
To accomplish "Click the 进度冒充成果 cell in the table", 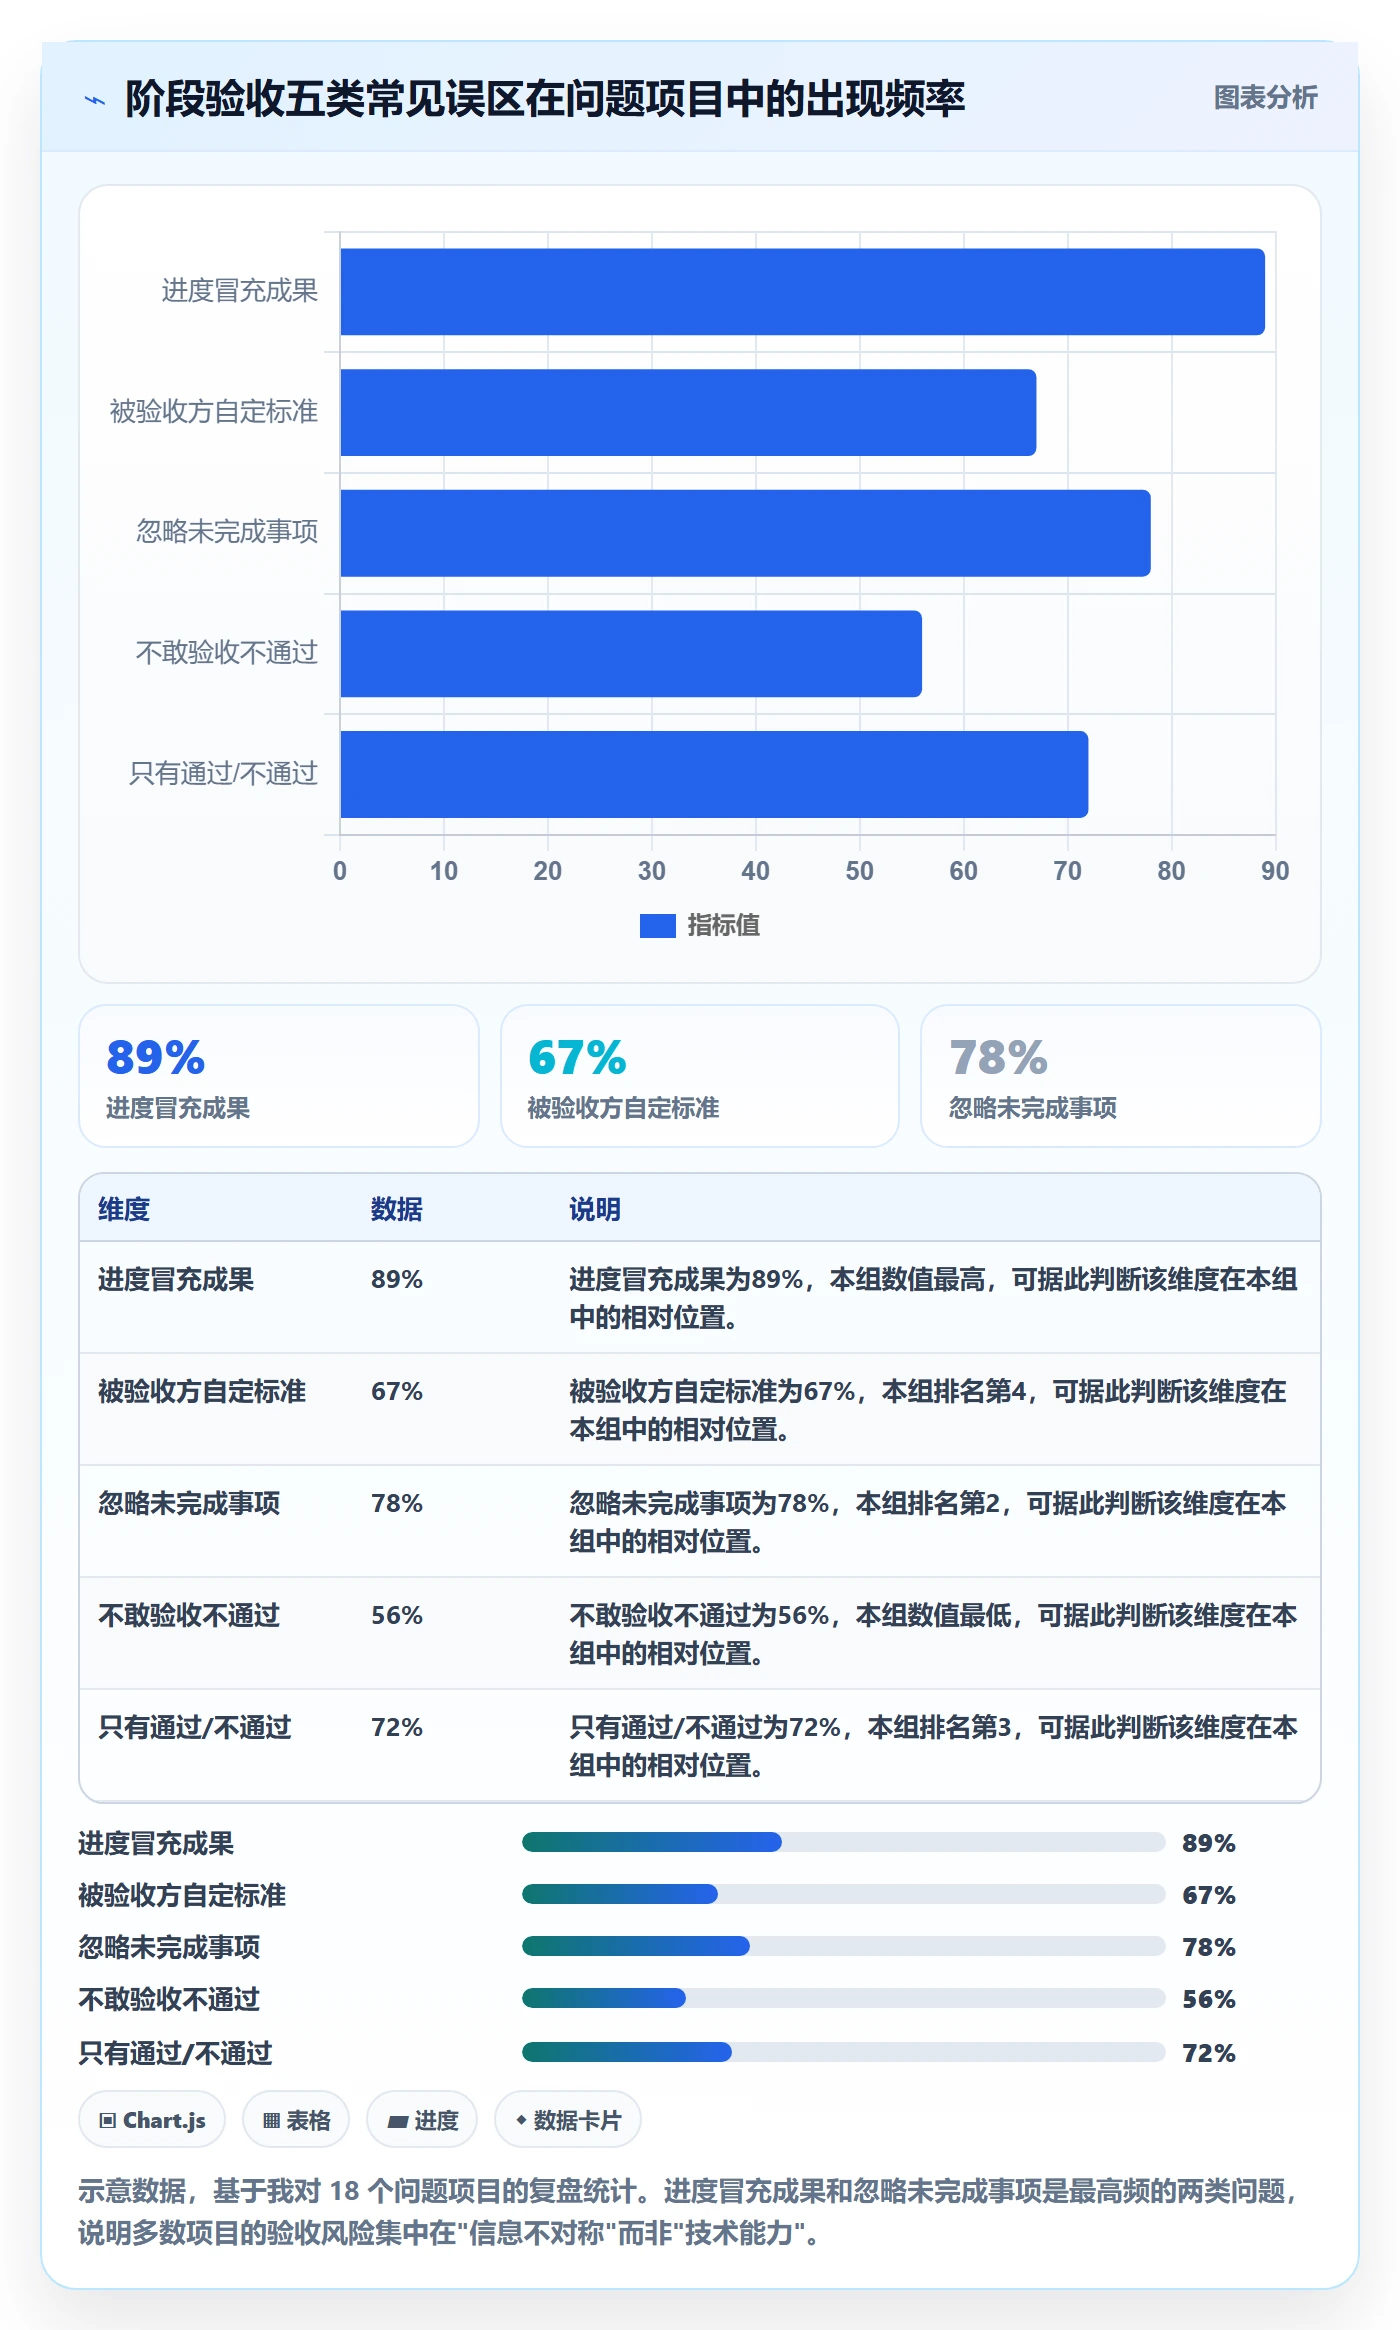I will coord(176,1279).
